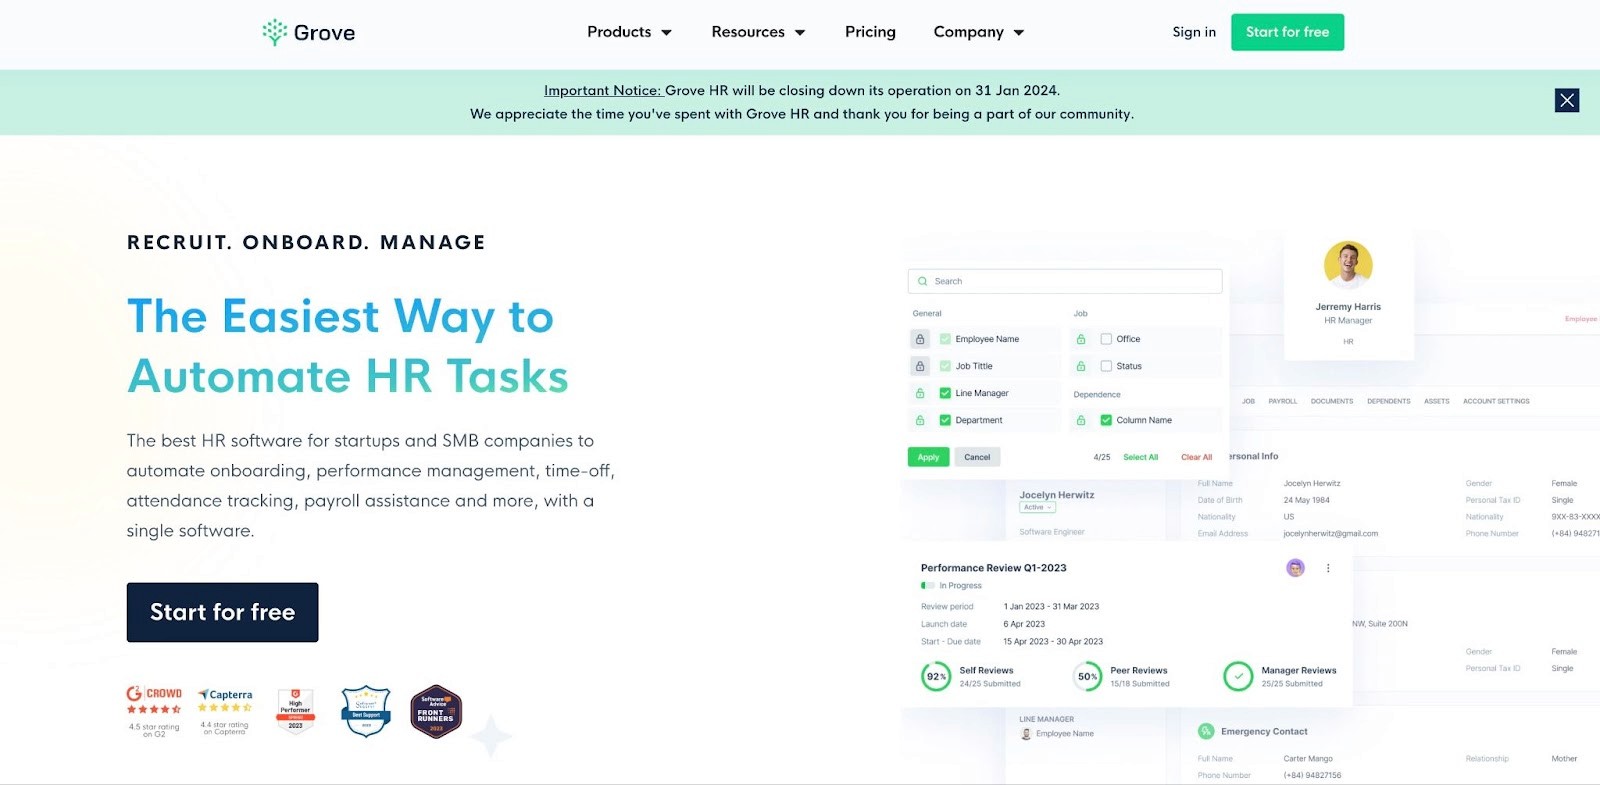Click the green Start for free header button
Image resolution: width=1600 pixels, height=785 pixels.
coord(1287,32)
